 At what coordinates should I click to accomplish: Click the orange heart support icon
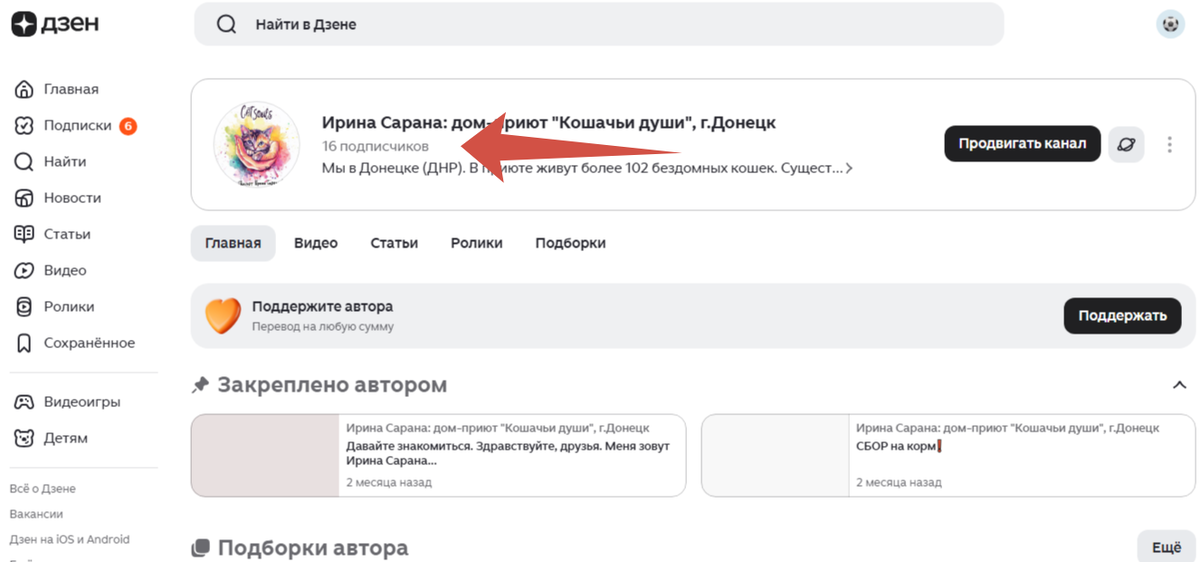point(223,315)
